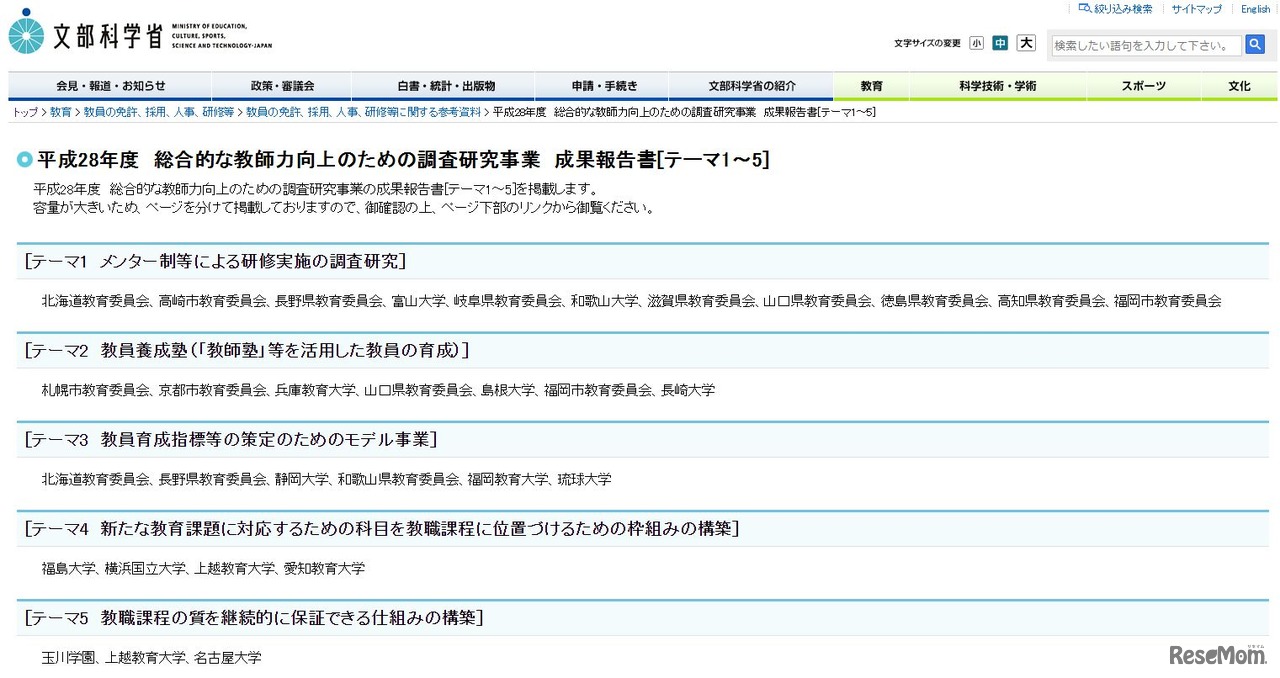This screenshot has height=678, width=1280.
Task: Open the 文化 menu item
Action: point(1238,87)
